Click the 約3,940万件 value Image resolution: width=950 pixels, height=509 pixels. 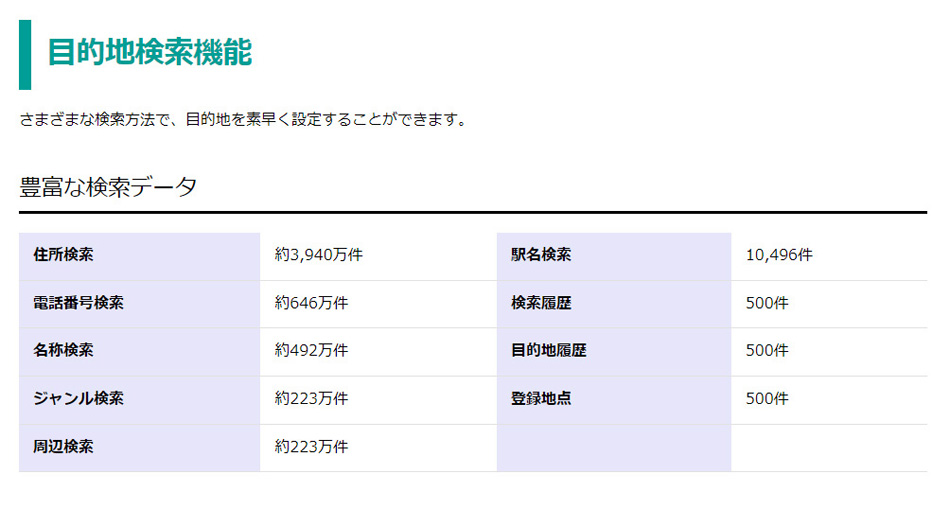click(319, 255)
